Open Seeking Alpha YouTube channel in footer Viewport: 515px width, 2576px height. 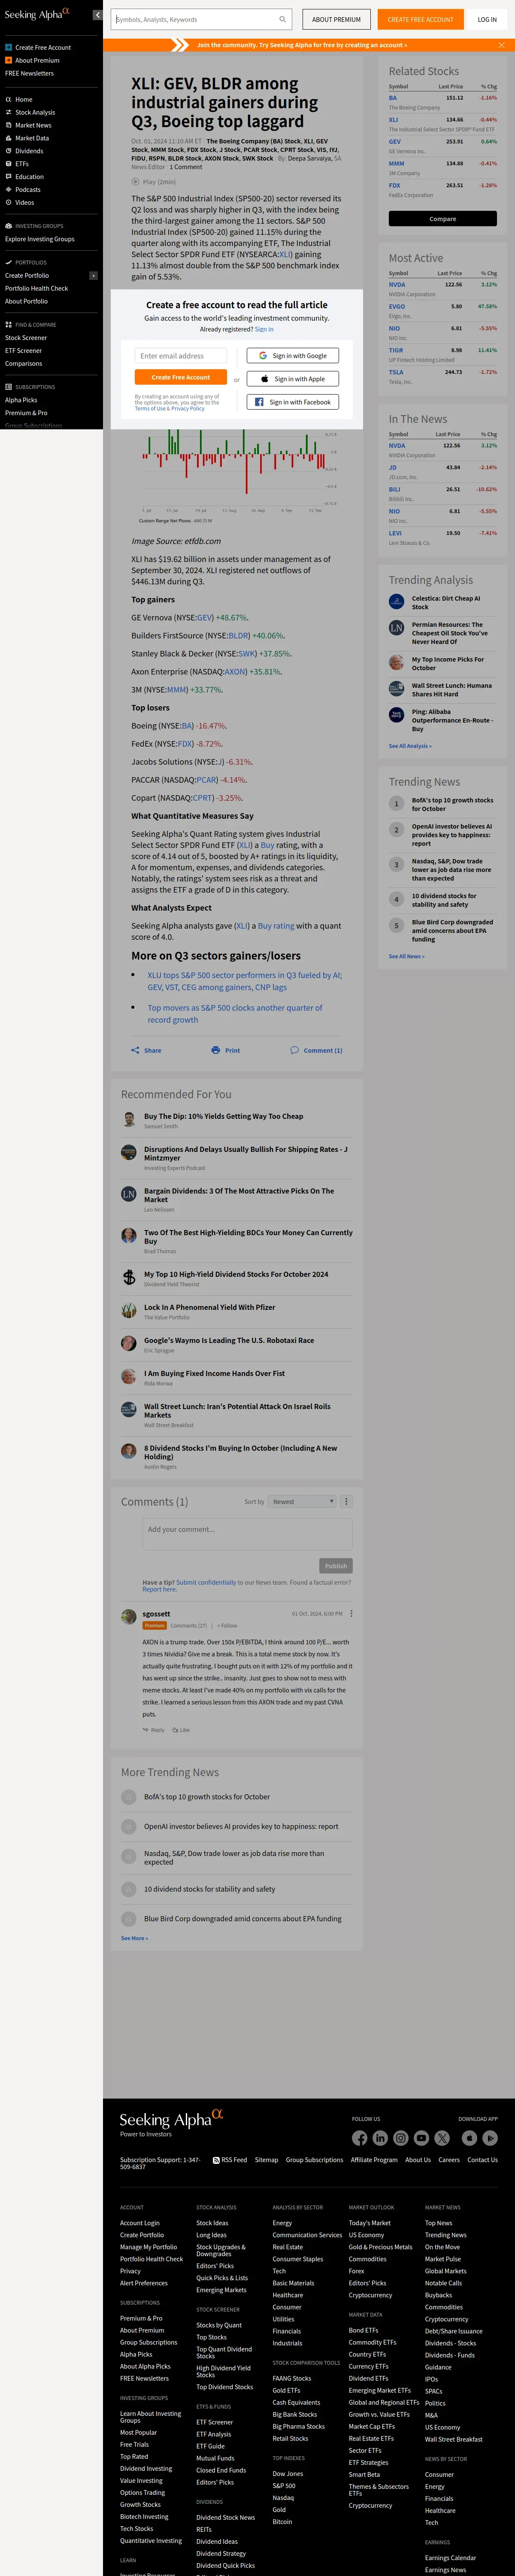click(421, 2138)
